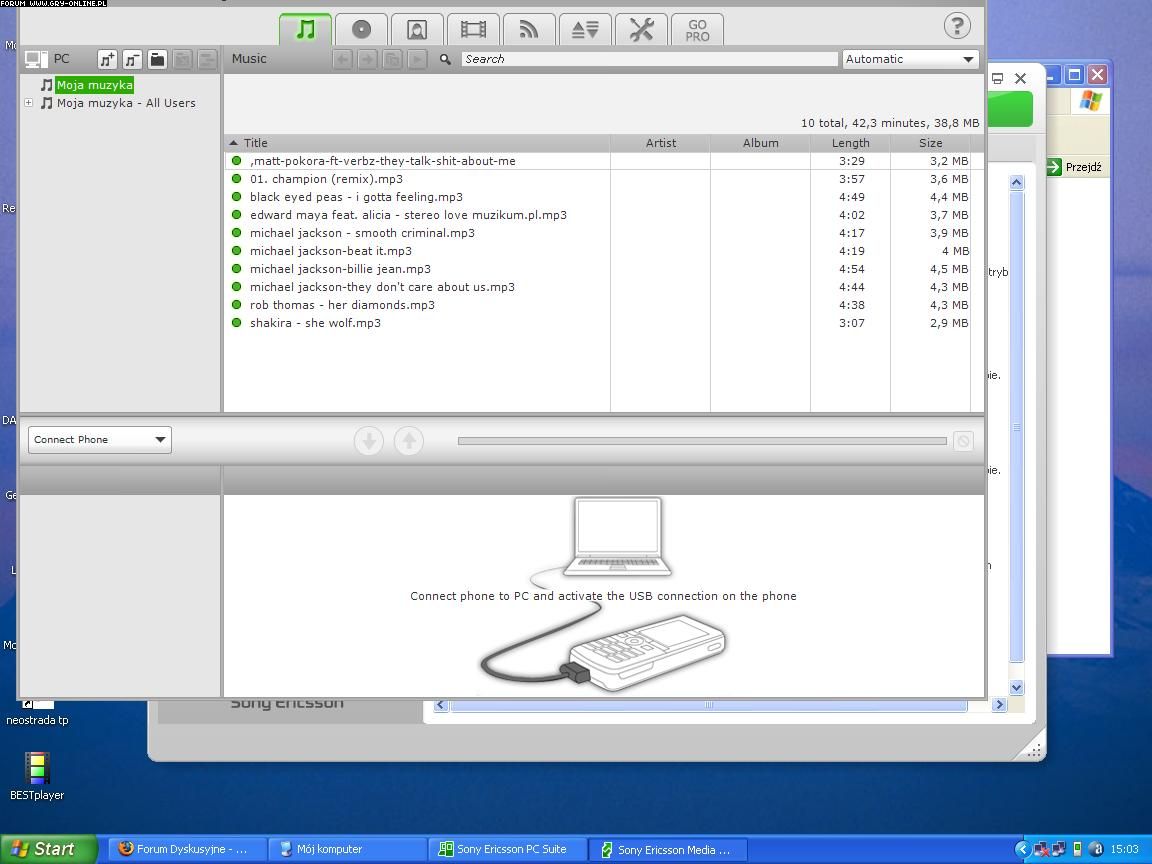Click in the Search input field
The height and width of the screenshot is (864, 1152).
tap(649, 59)
